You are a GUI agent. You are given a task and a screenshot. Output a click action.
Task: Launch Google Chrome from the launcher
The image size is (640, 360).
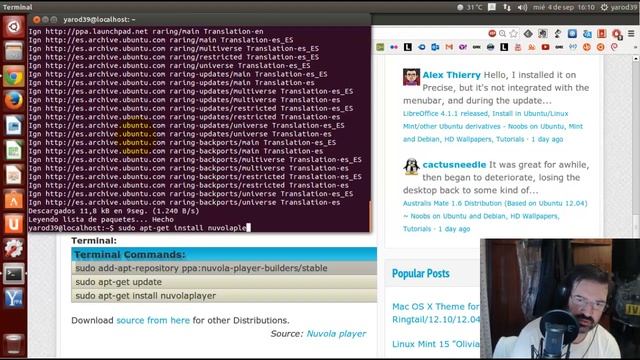pyautogui.click(x=13, y=76)
